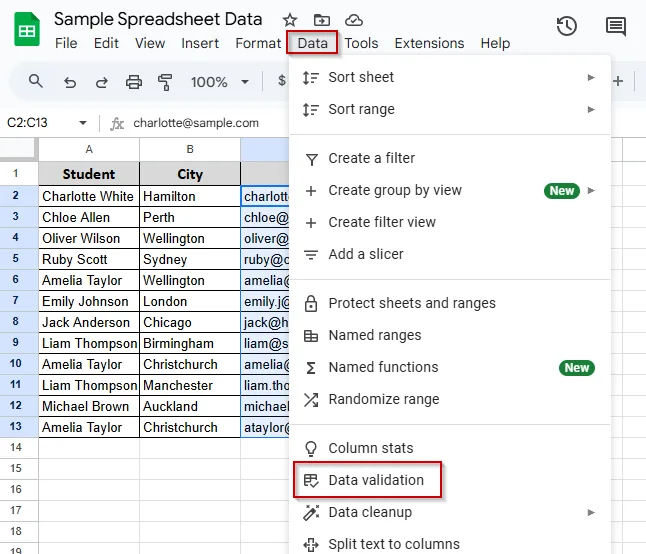The height and width of the screenshot is (554, 646).
Task: Click the Emily Johnson cell
Action: tap(89, 301)
